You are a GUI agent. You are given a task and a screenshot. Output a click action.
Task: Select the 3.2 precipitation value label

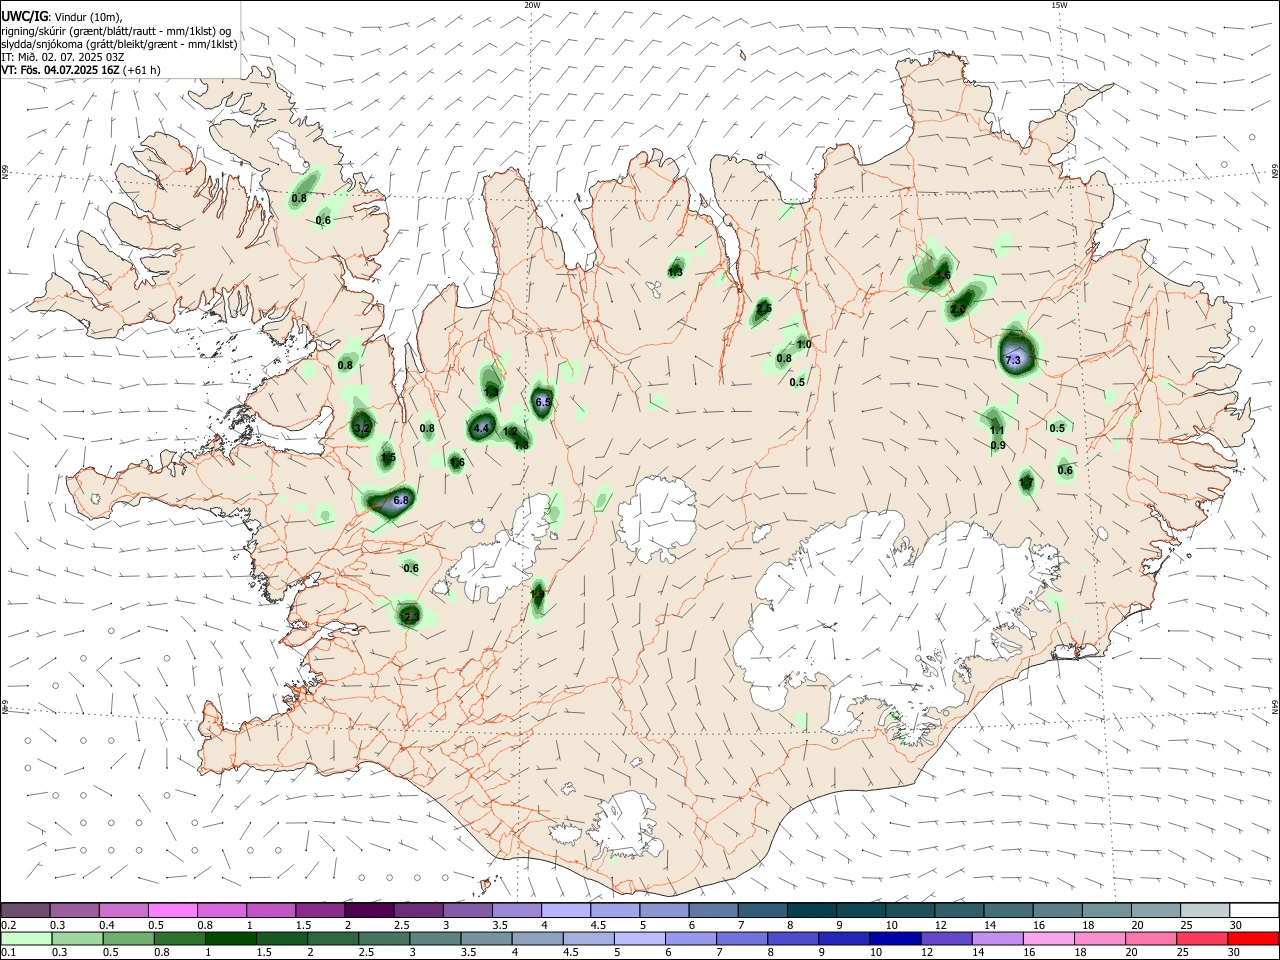click(x=362, y=428)
